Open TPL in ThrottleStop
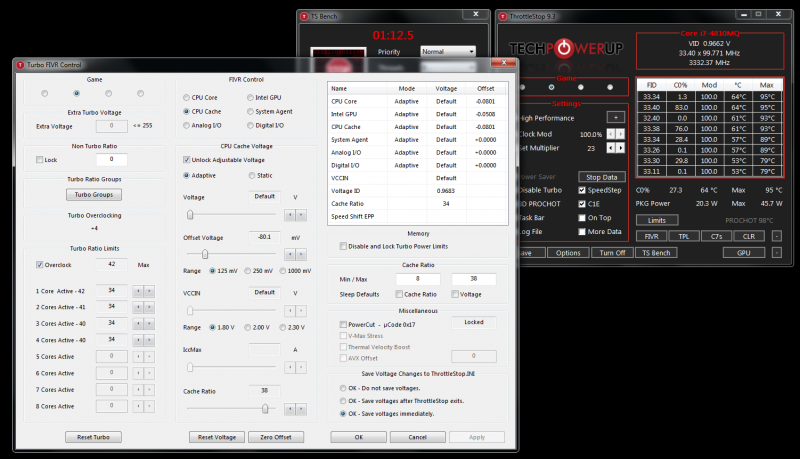Viewport: 800px width, 459px height. (684, 237)
